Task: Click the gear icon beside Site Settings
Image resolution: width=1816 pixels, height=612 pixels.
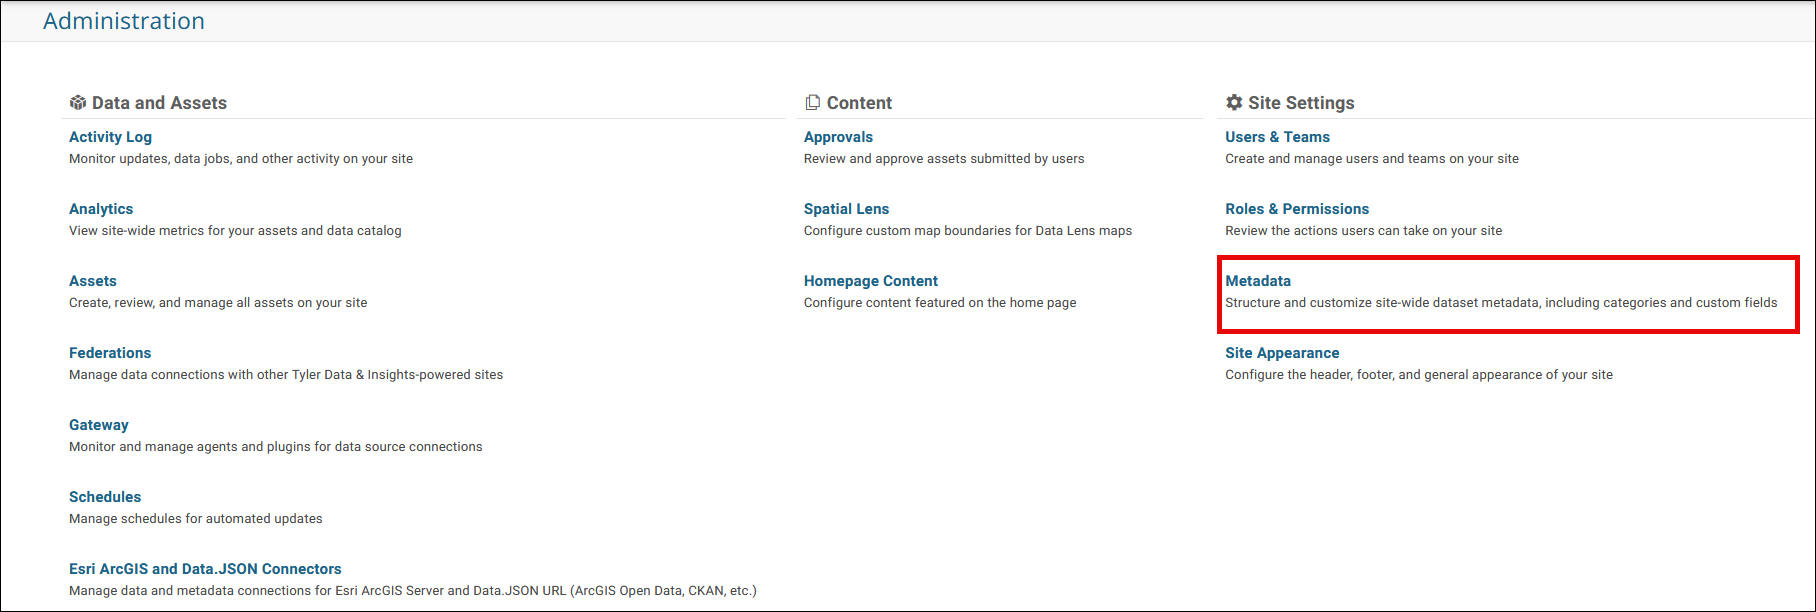Action: click(1233, 101)
